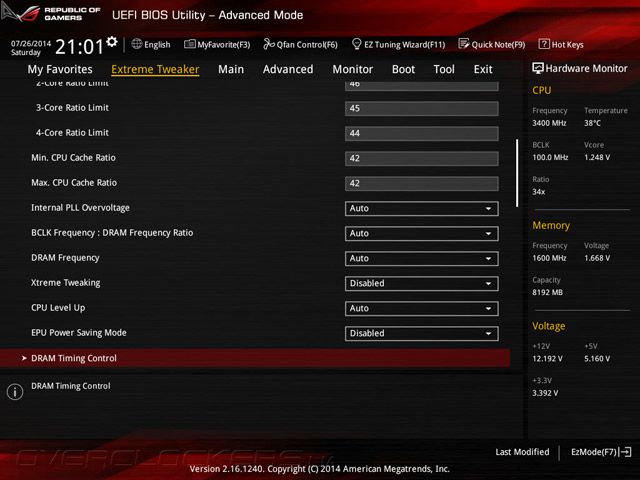Screen dimensions: 640x480
Task: Select the 3-Core Ratio Limit label
Action: tap(72, 108)
